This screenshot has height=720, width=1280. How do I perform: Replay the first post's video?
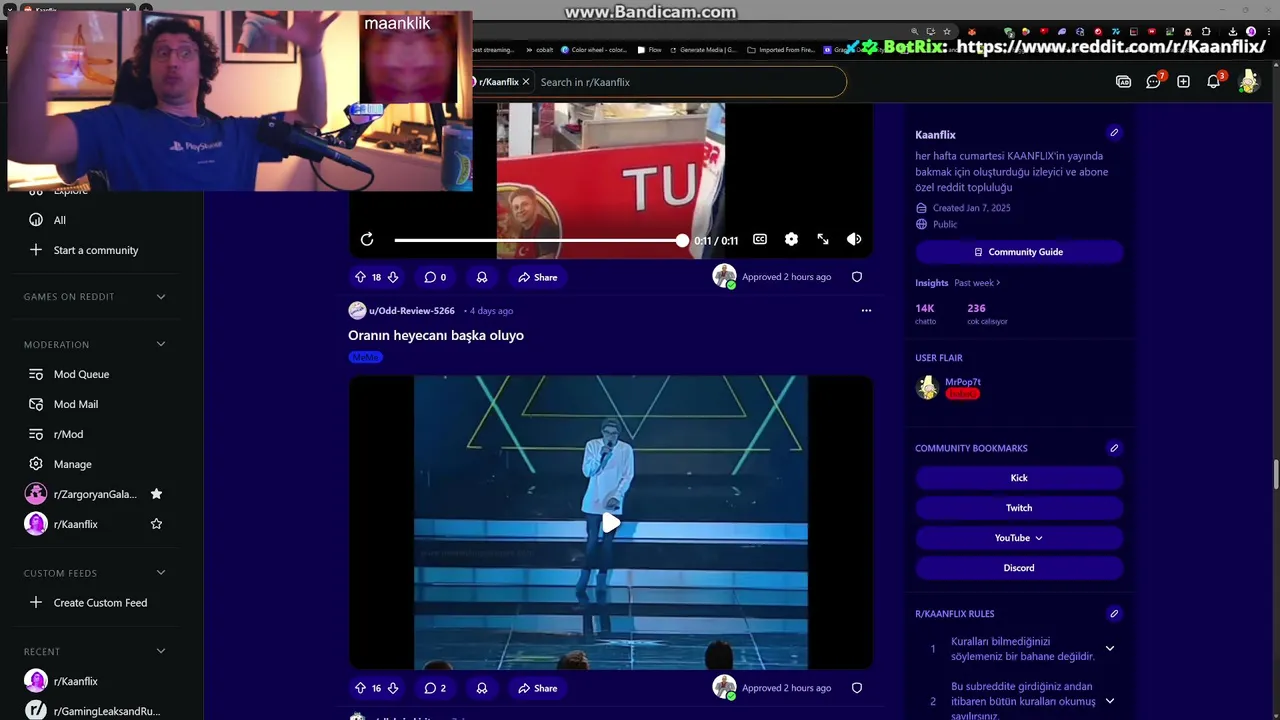tap(367, 239)
